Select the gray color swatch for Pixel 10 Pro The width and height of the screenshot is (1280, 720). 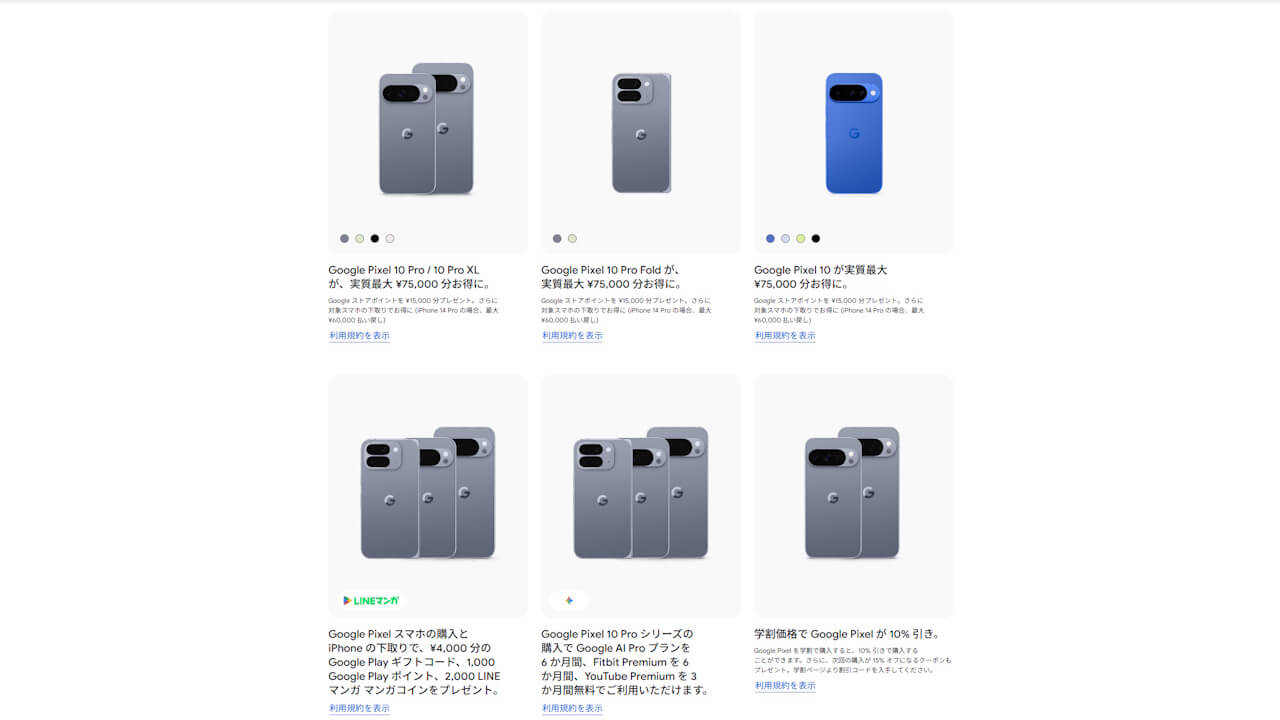pyautogui.click(x=345, y=239)
